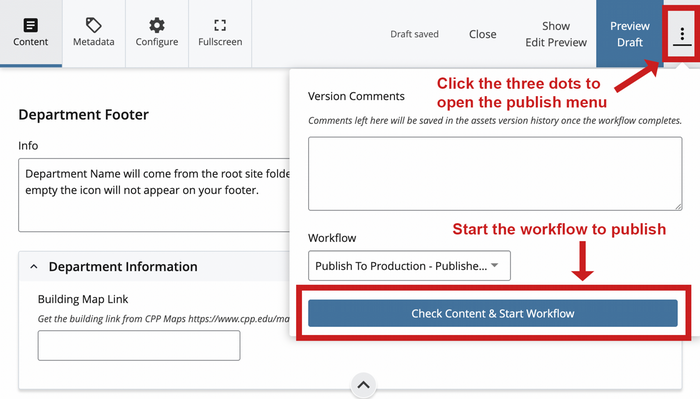Click the Draft saved status text
This screenshot has height=399, width=700.
414,34
